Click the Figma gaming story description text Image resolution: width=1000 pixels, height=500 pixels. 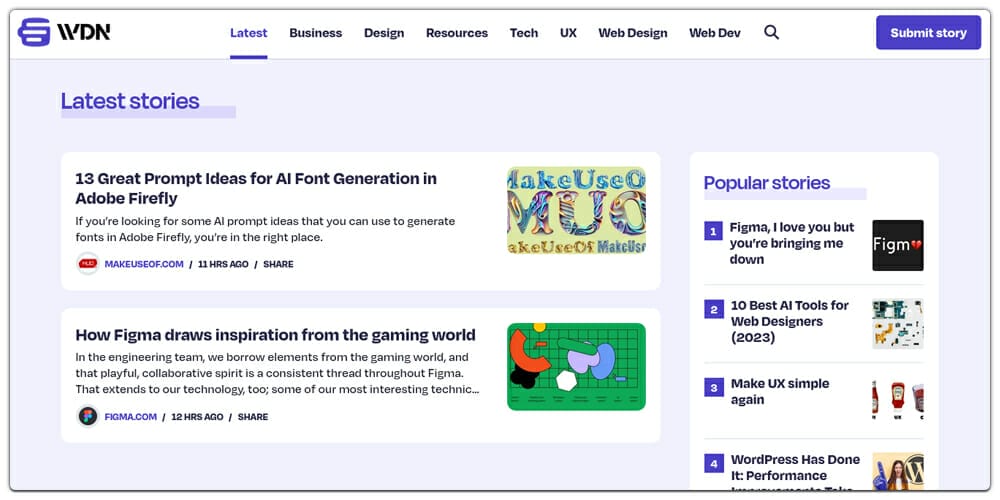(277, 373)
